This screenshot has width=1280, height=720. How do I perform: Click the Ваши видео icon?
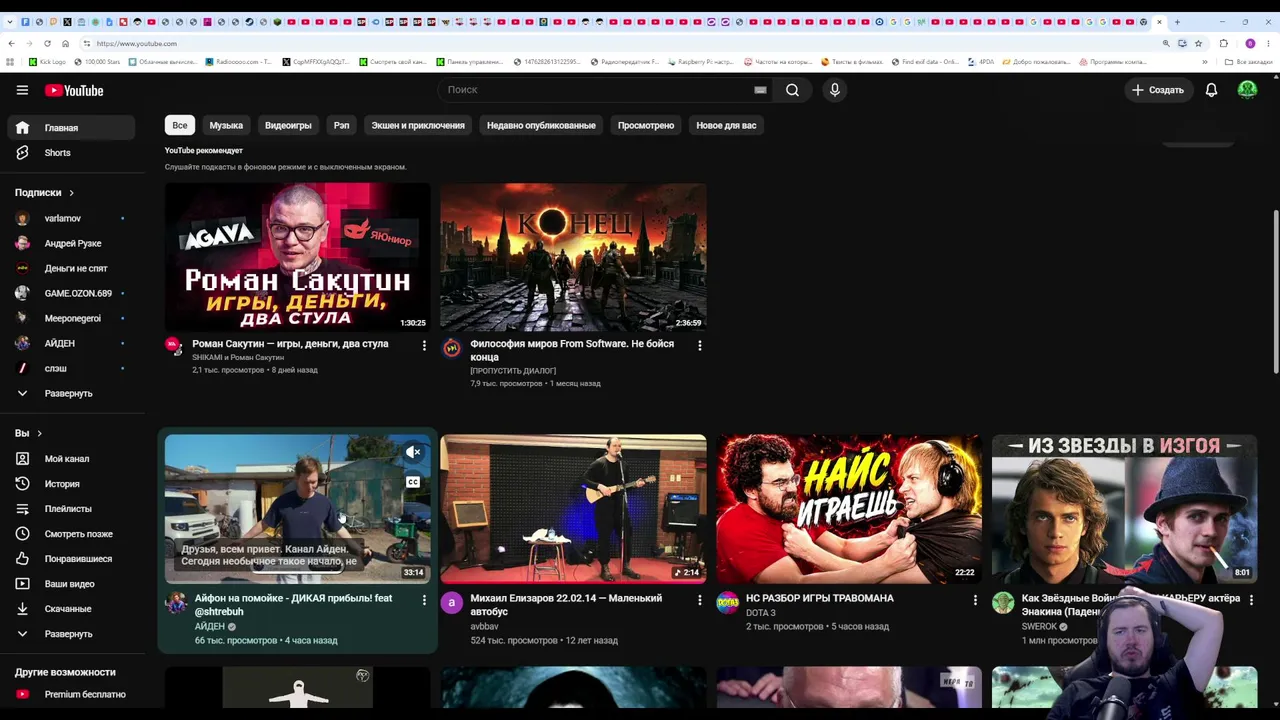pyautogui.click(x=22, y=584)
